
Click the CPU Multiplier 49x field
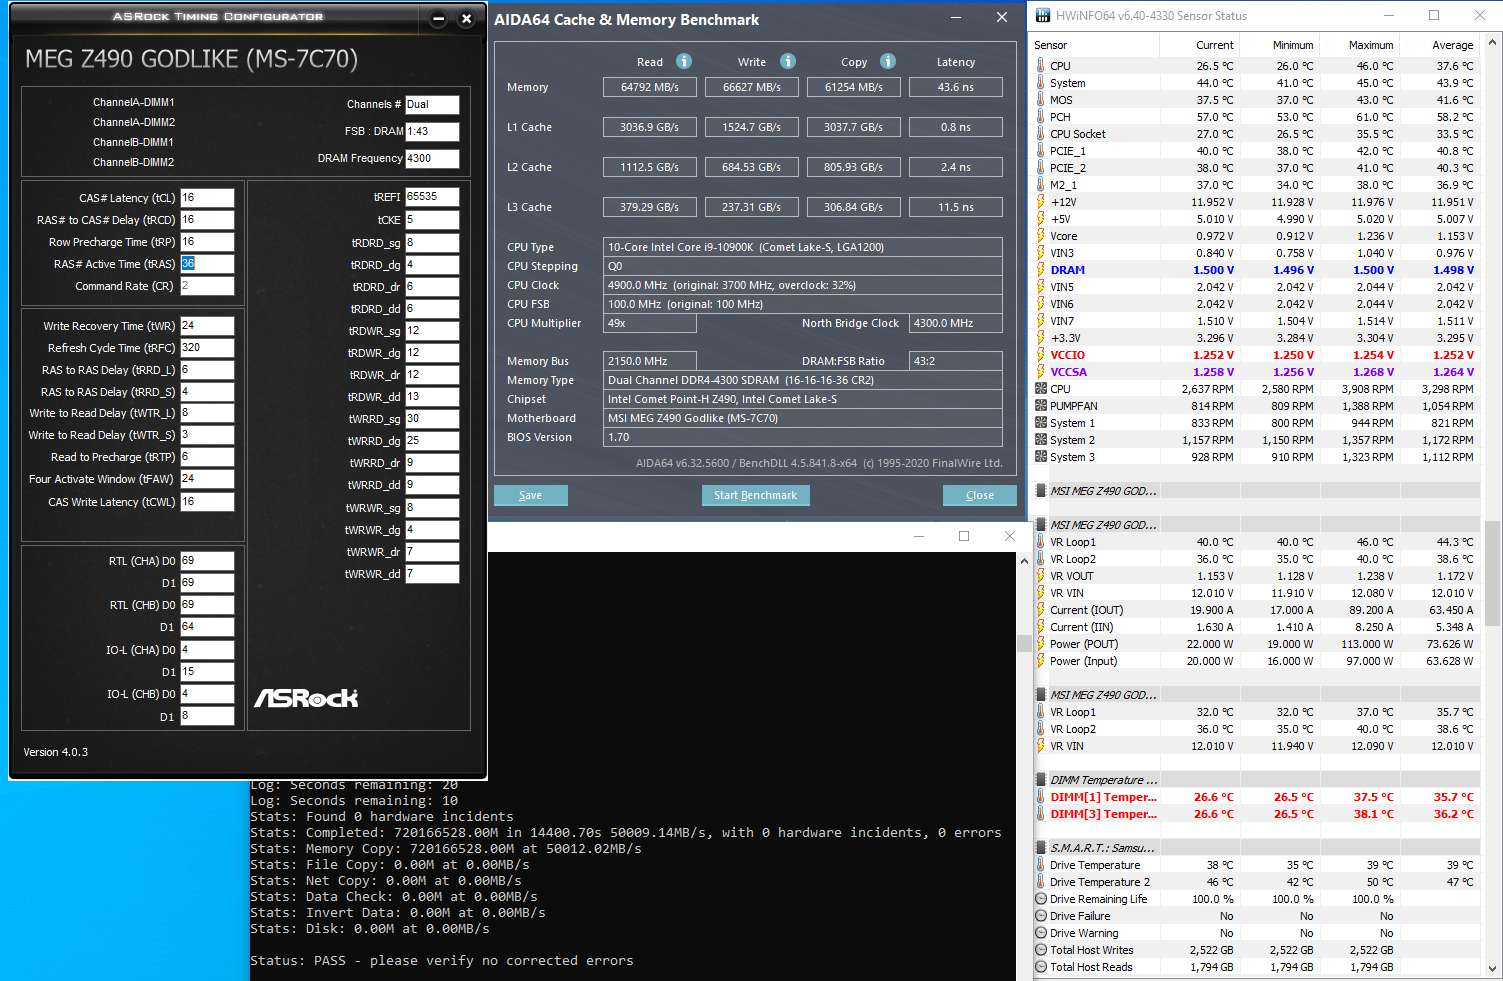650,323
